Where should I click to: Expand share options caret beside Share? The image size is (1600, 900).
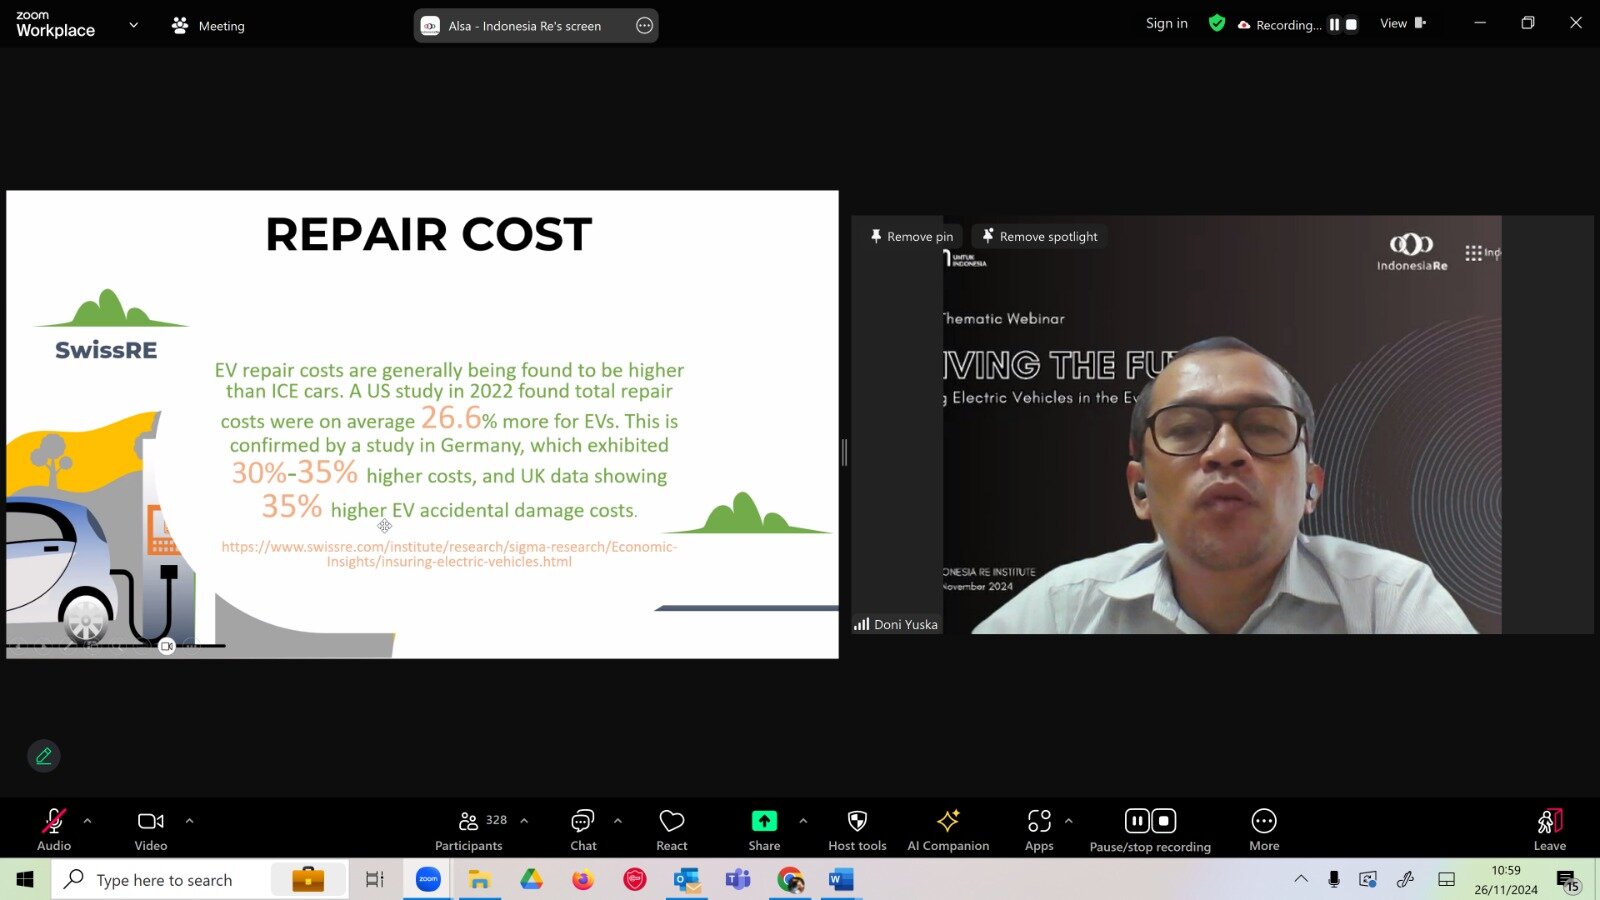click(803, 821)
